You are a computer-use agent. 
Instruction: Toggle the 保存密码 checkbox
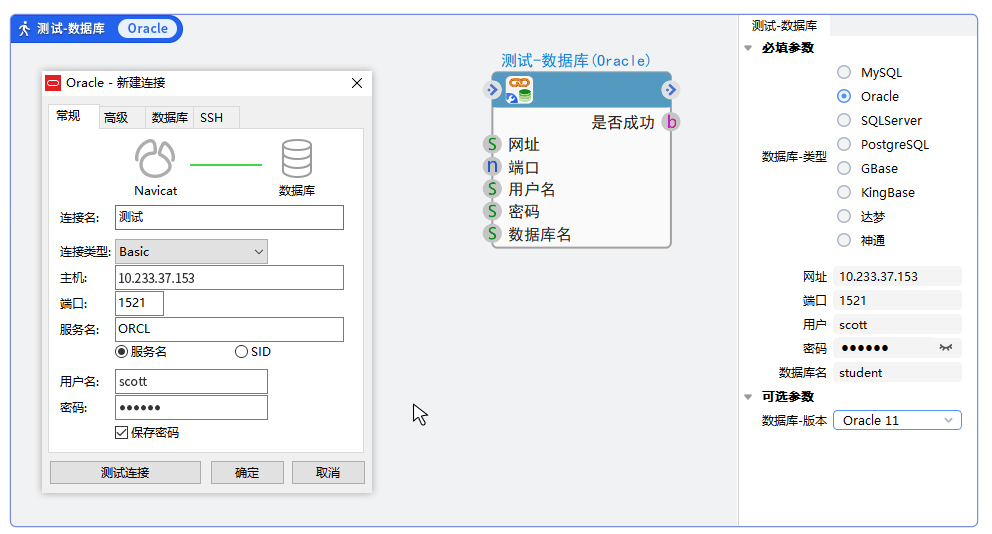click(122, 433)
